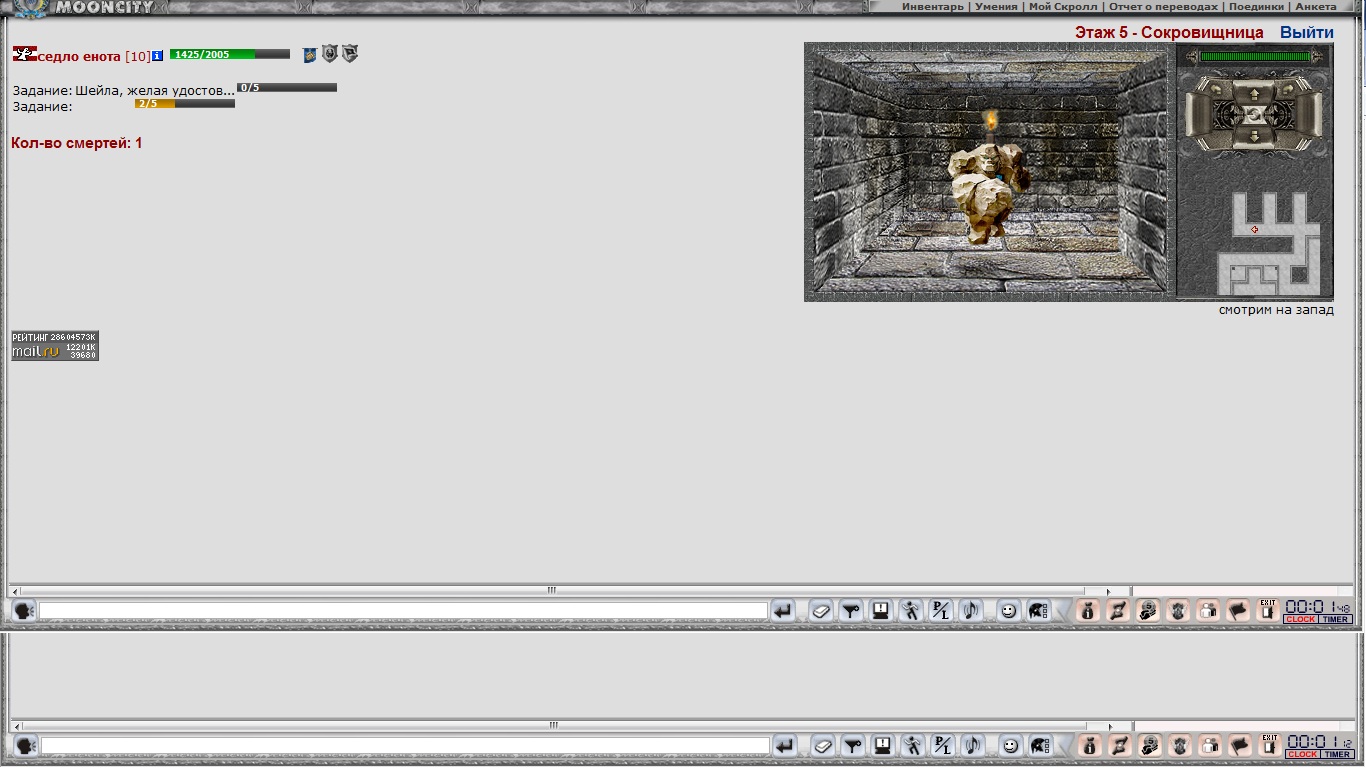This screenshot has height=768, width=1366.
Task: Switch to TIMER mode on the lower timer
Action: (1338, 755)
